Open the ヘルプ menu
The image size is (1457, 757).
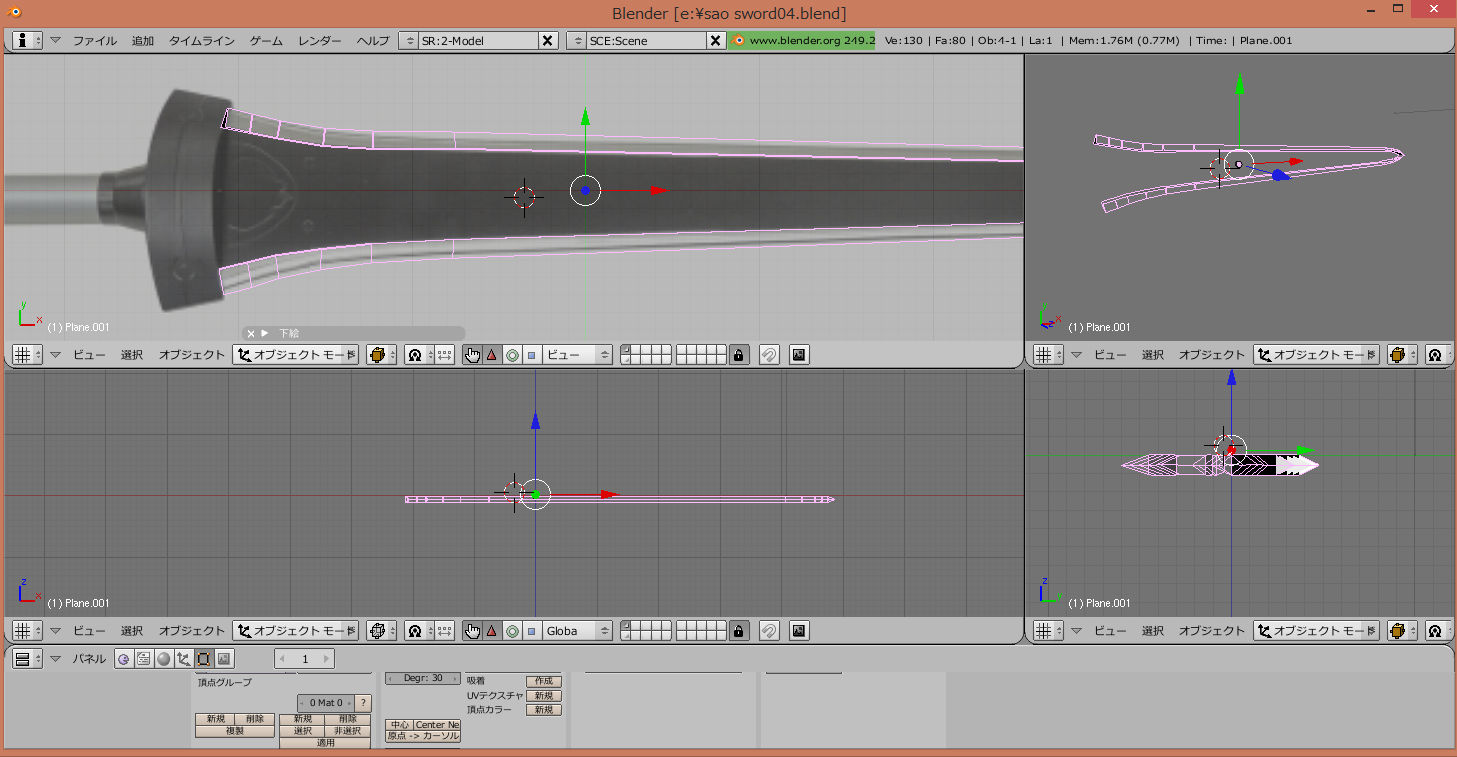373,41
